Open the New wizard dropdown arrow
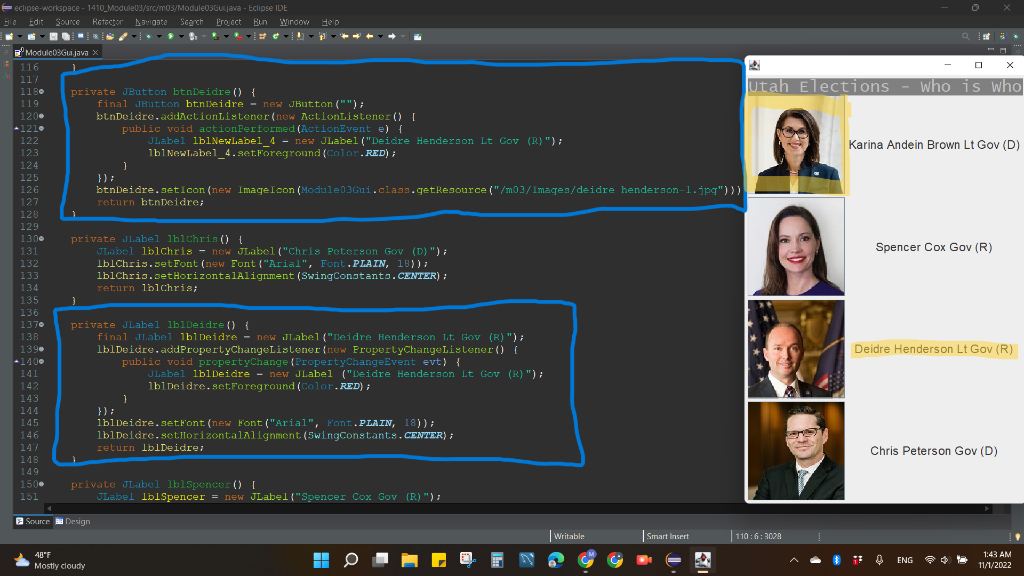The width and height of the screenshot is (1024, 576). point(20,36)
